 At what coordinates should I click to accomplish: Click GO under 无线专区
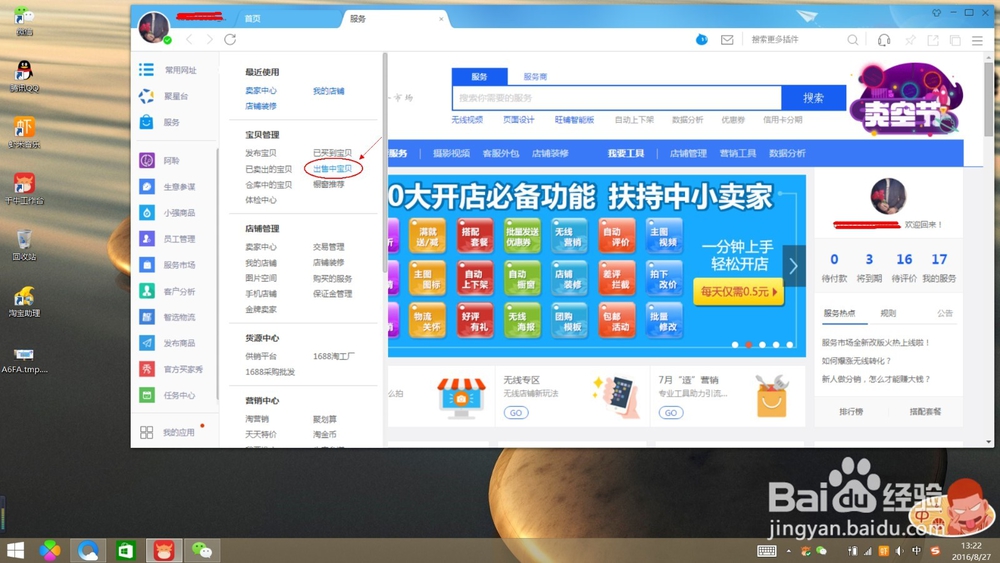point(515,413)
